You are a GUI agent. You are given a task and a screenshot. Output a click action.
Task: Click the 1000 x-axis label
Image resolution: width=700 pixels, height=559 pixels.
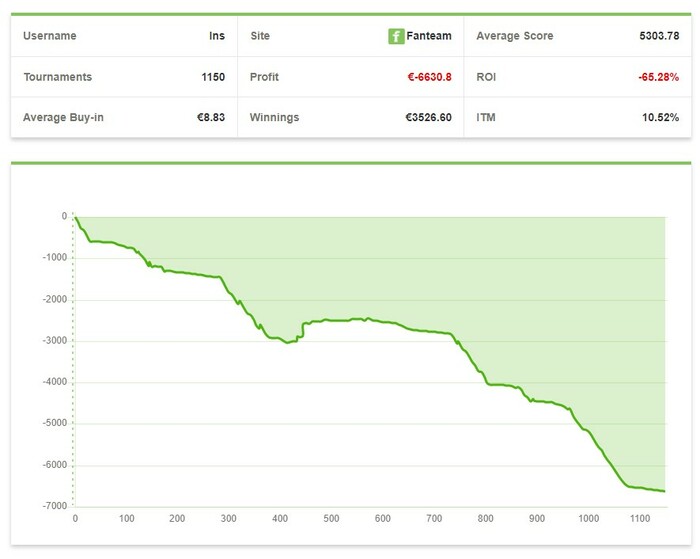point(588,518)
